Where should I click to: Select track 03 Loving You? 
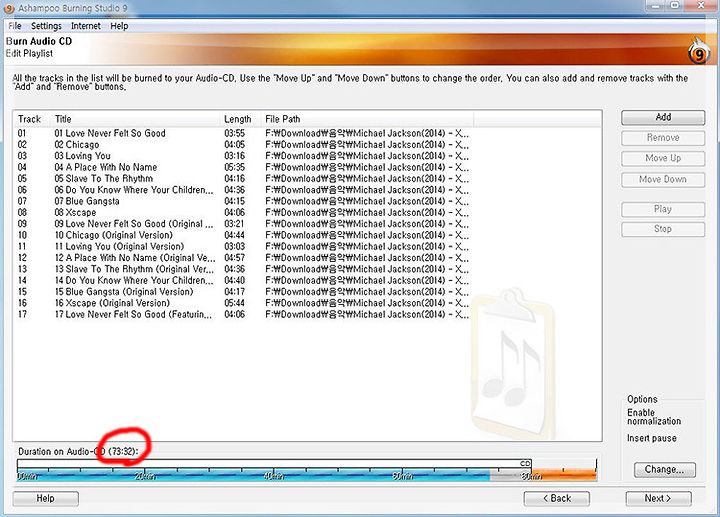tap(243, 156)
